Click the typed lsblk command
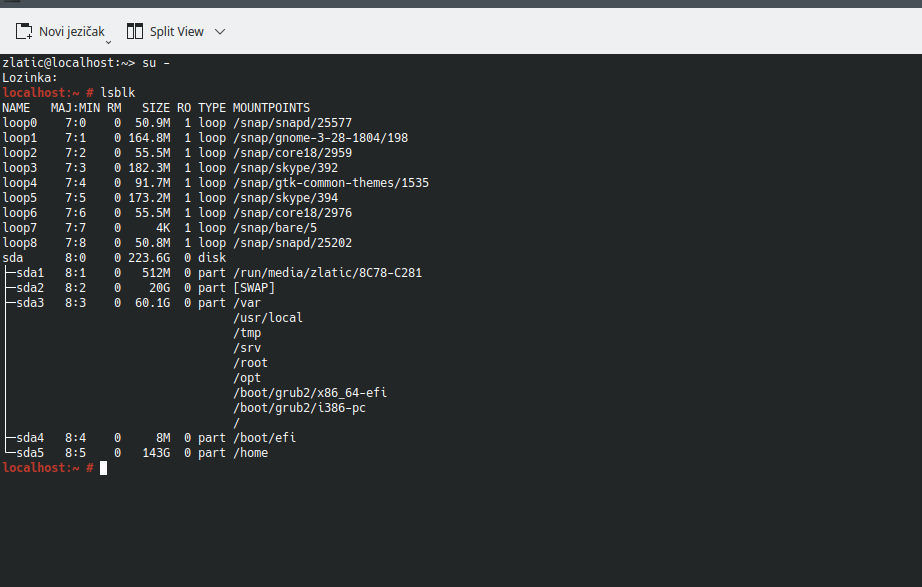The image size is (922, 587). click(117, 92)
